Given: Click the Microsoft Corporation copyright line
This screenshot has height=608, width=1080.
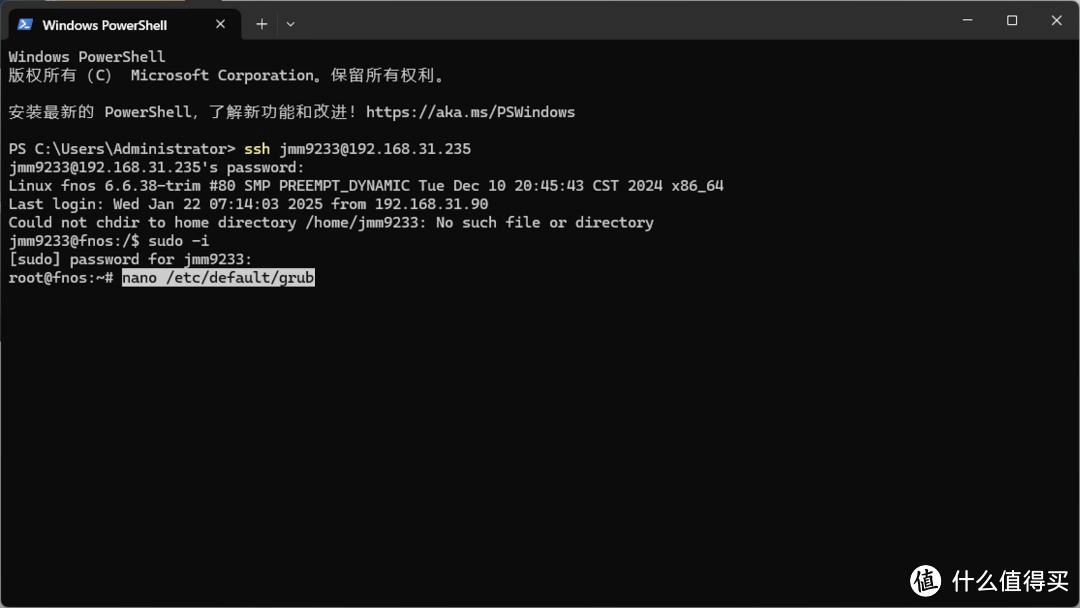Looking at the screenshot, I should [226, 75].
